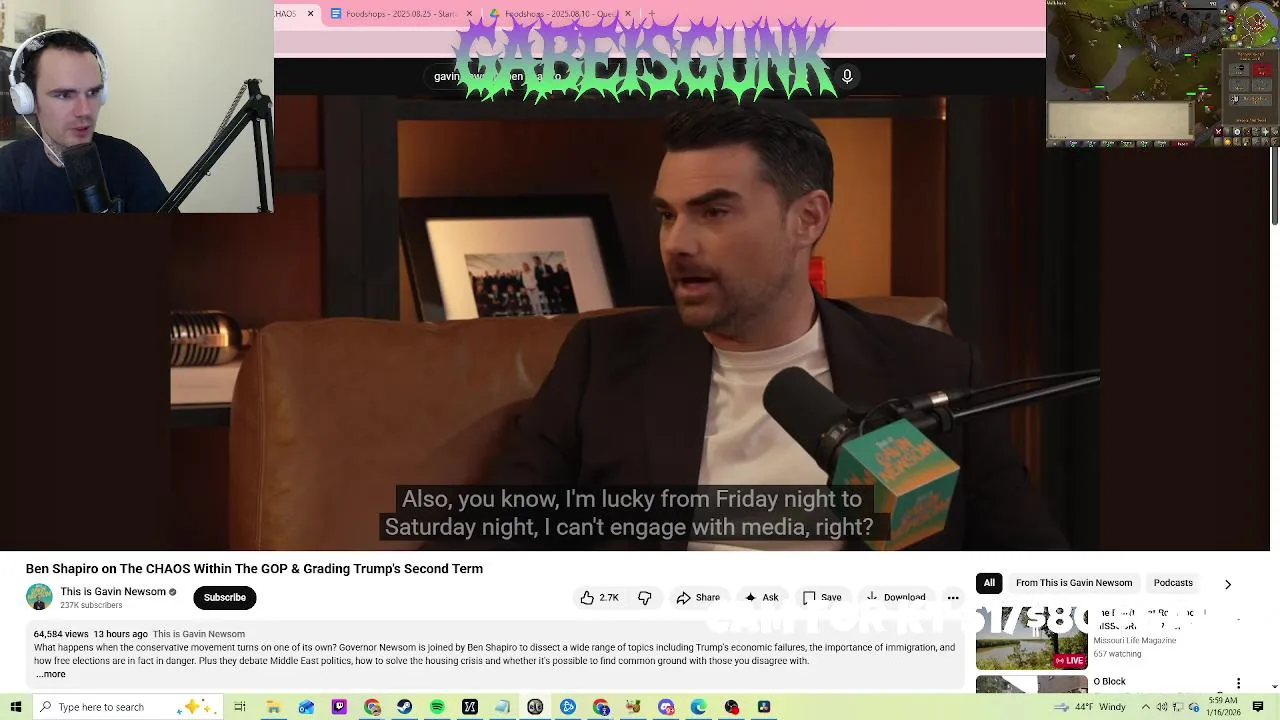Open Microsoft Edge from the taskbar
Viewport: 1280px width, 720px height.
coord(699,707)
